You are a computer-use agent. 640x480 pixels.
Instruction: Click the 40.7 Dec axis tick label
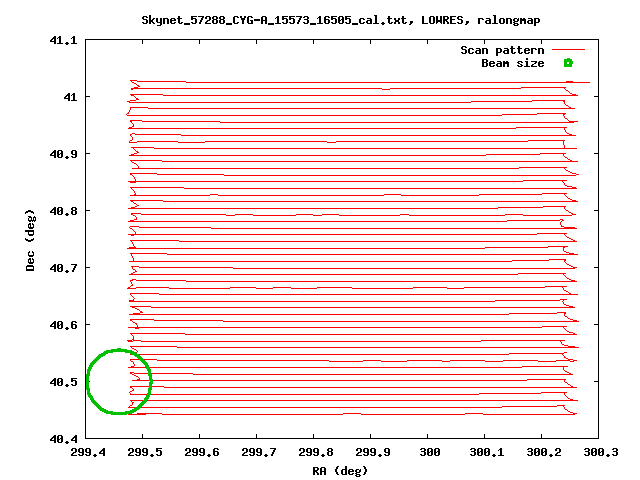click(x=63, y=268)
